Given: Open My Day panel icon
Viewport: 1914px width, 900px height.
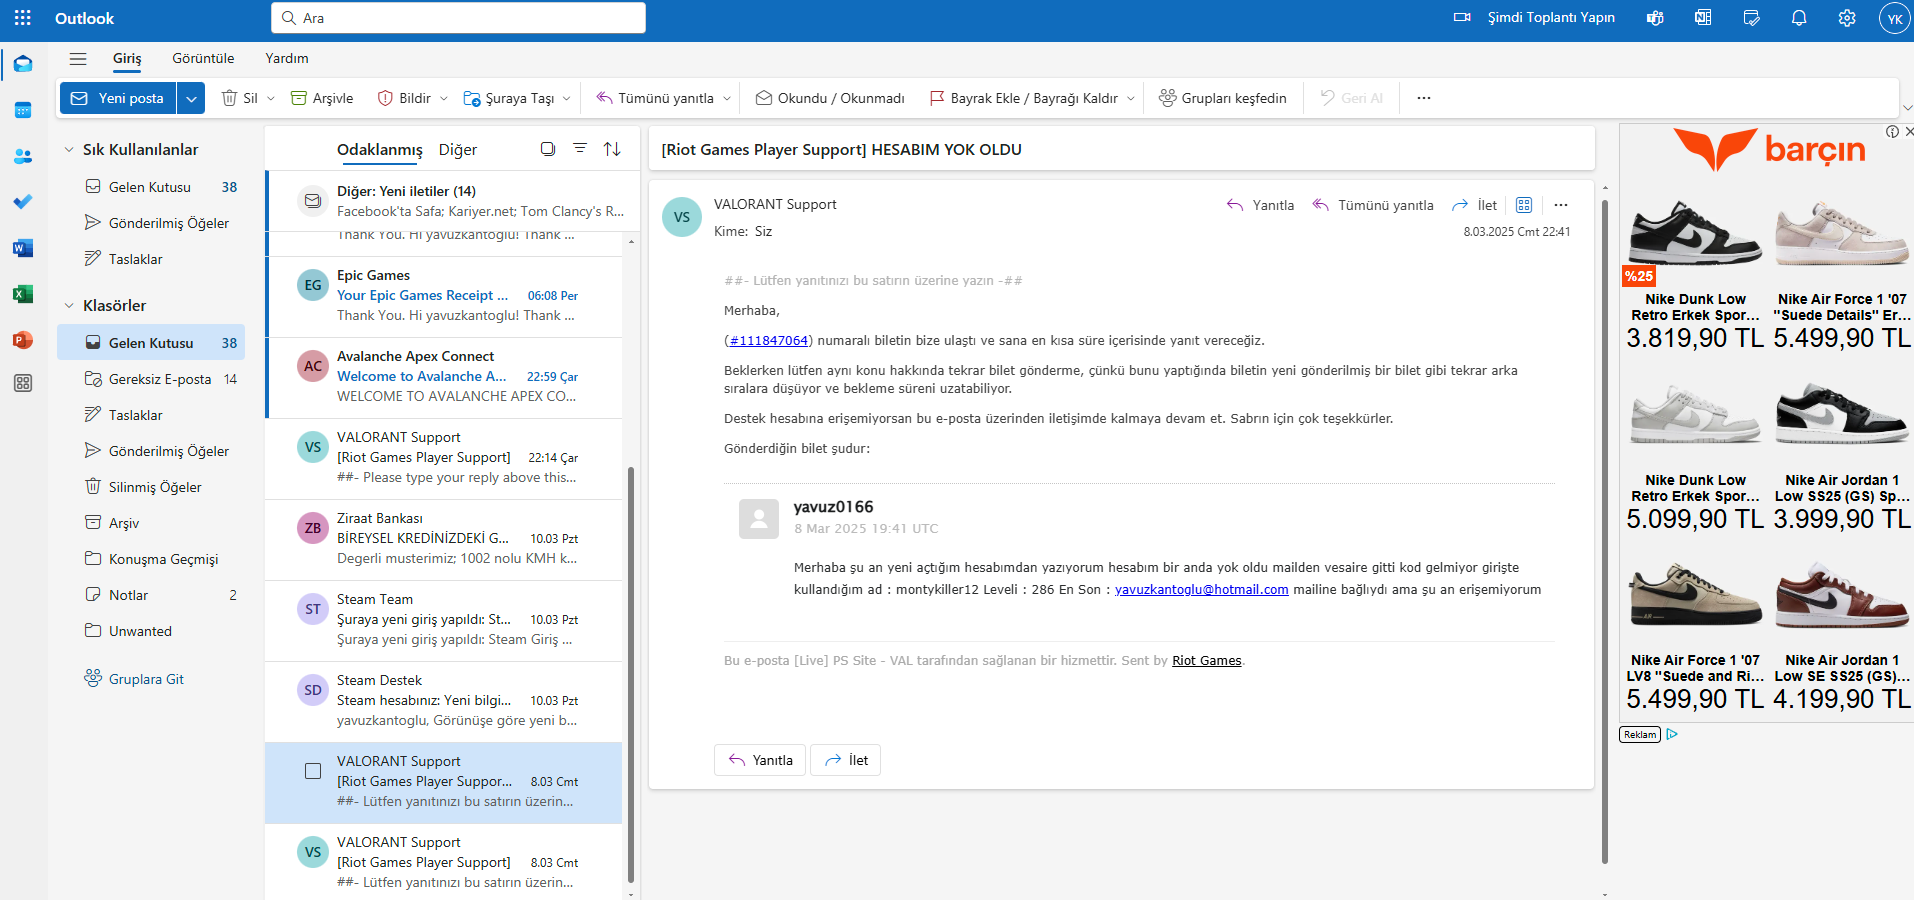Looking at the screenshot, I should [x=1751, y=18].
